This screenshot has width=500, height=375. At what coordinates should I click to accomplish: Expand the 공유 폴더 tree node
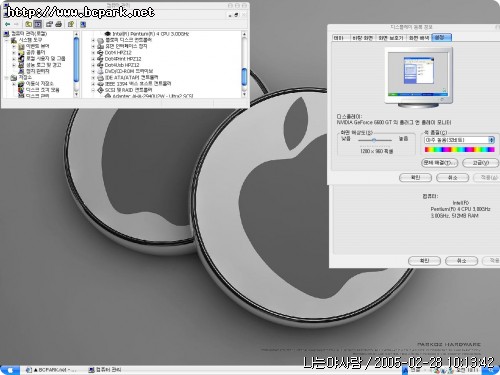tap(14, 53)
